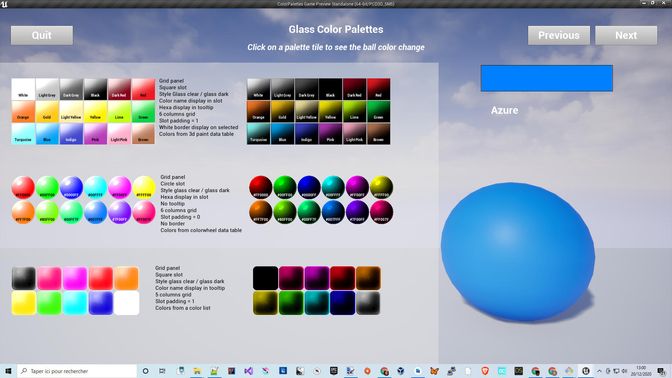672x378 pixels.
Task: Click the taskbar search field
Action: [x=77, y=371]
